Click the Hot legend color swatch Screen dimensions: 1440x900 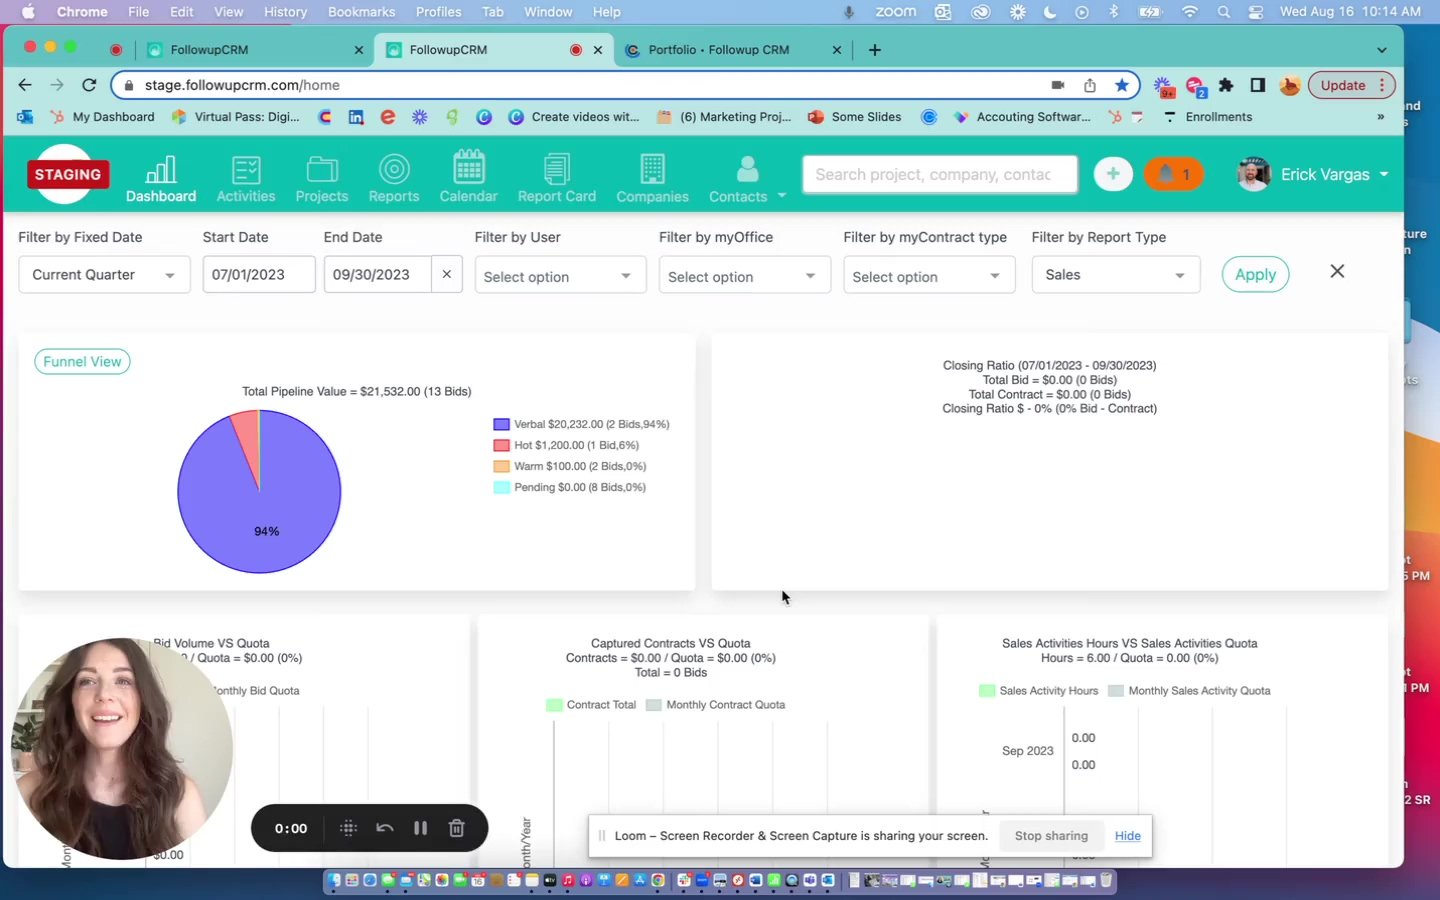pyautogui.click(x=501, y=445)
